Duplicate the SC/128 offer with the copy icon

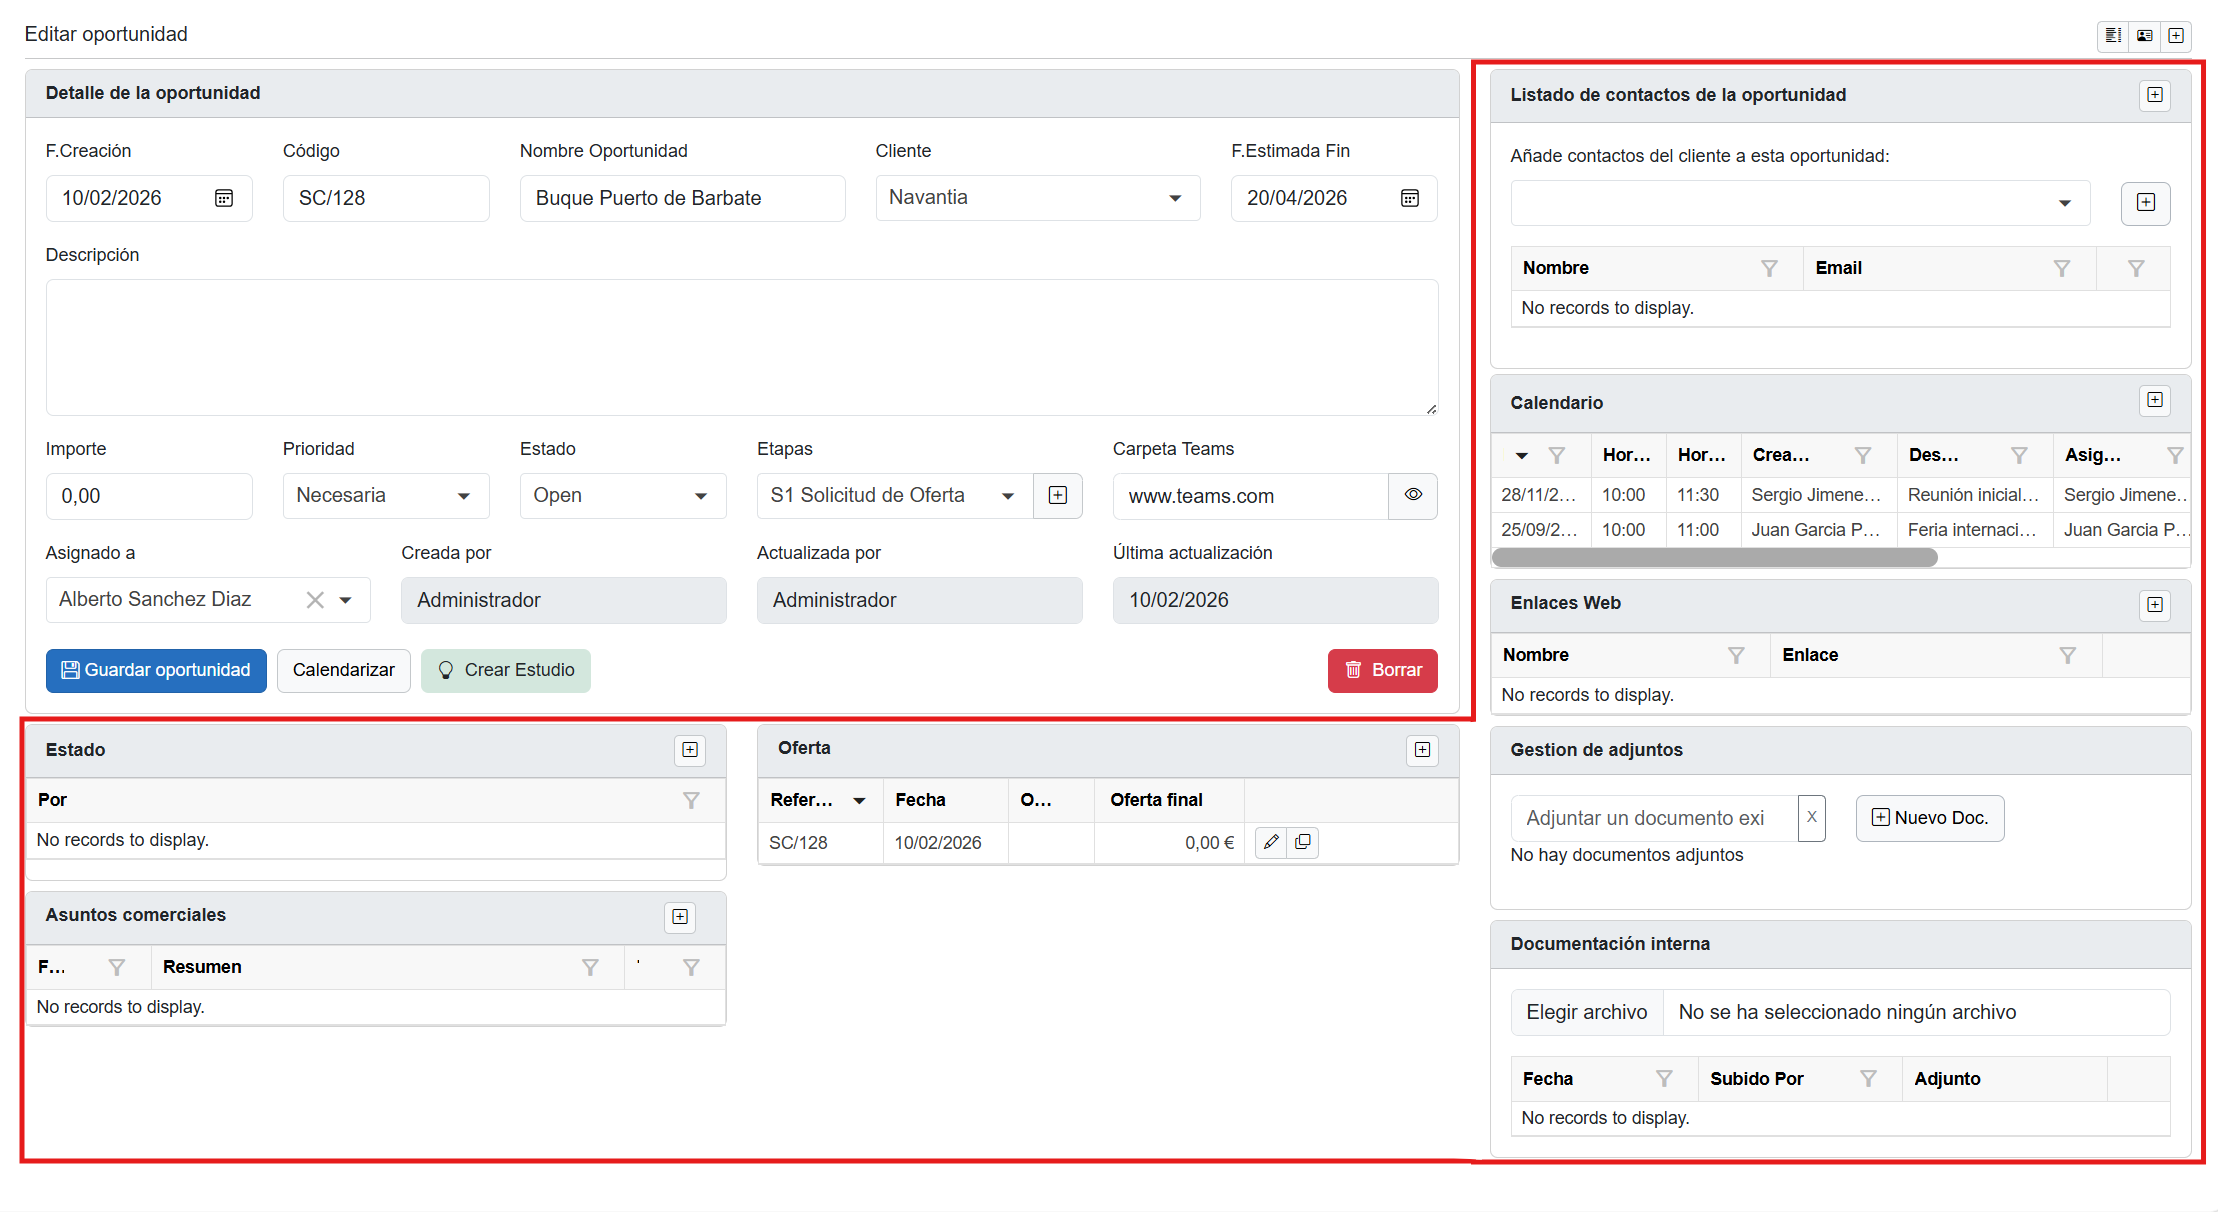1302,842
